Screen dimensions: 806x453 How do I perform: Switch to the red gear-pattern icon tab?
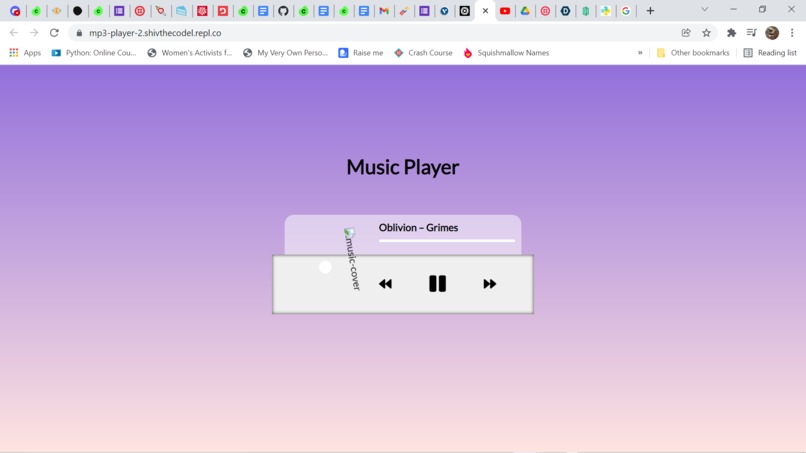tap(202, 11)
